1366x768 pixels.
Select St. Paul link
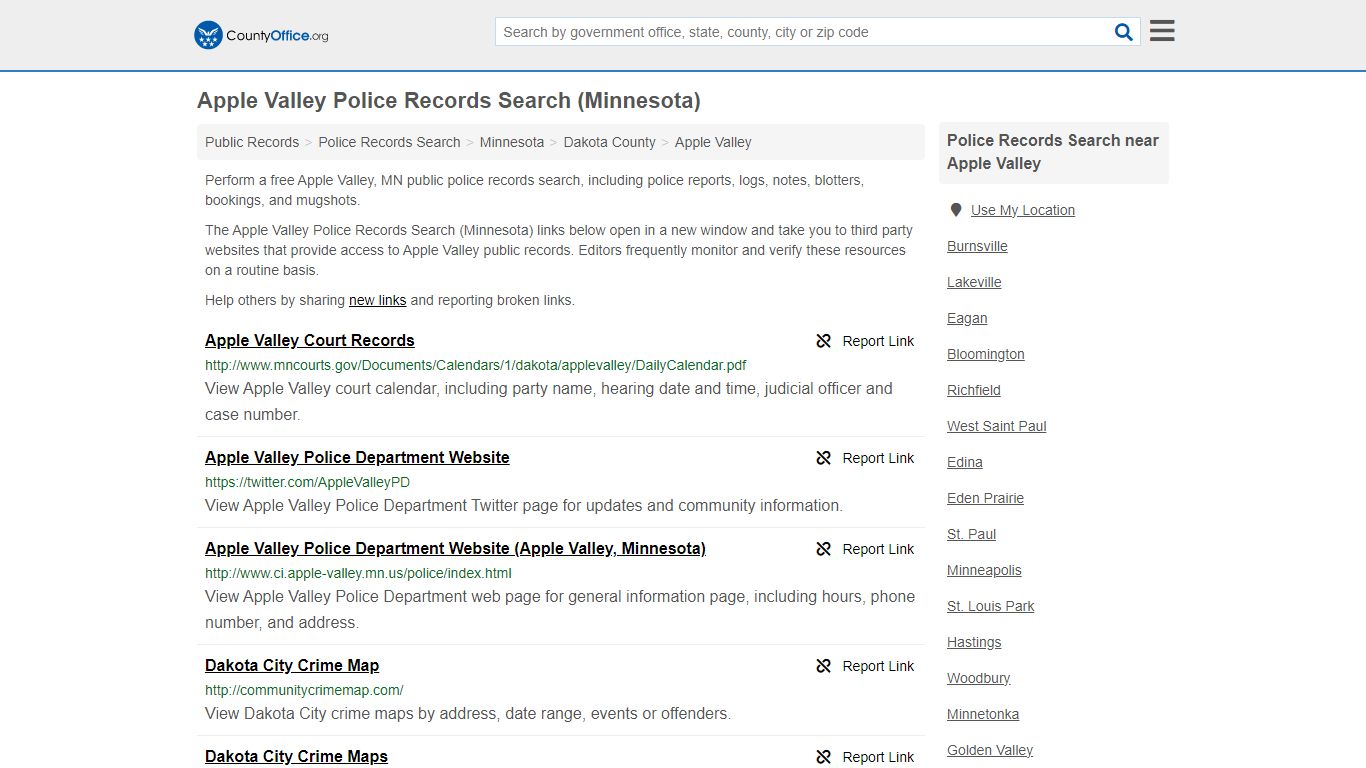pos(971,534)
